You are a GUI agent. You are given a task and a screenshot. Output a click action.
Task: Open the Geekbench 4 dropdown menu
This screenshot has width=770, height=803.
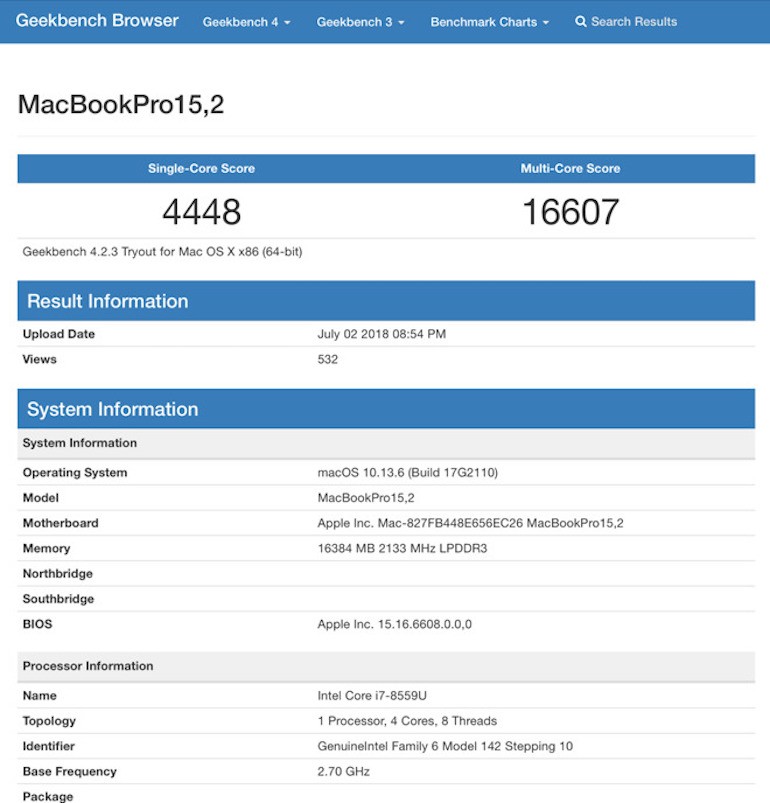246,22
